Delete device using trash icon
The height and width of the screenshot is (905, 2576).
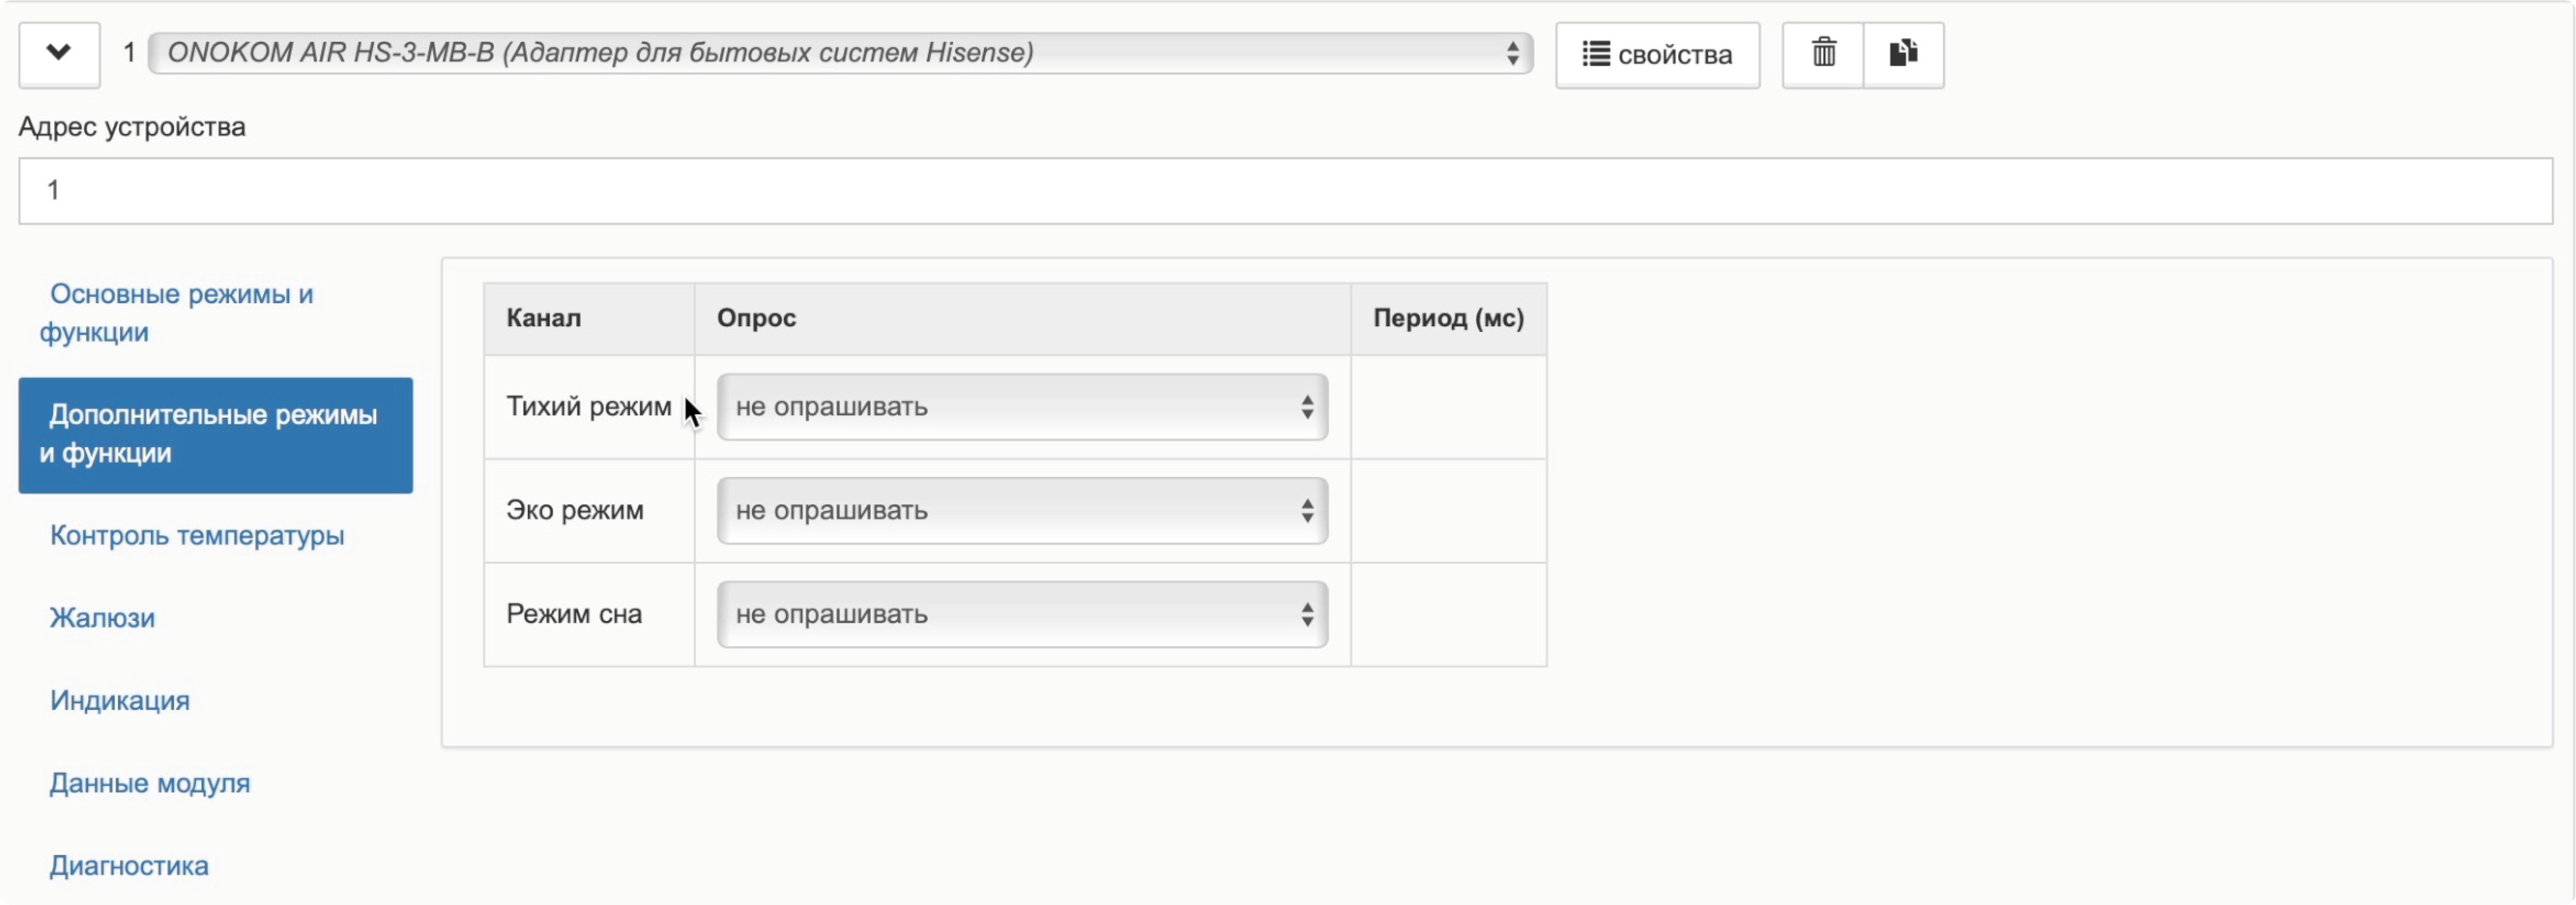tap(1823, 53)
